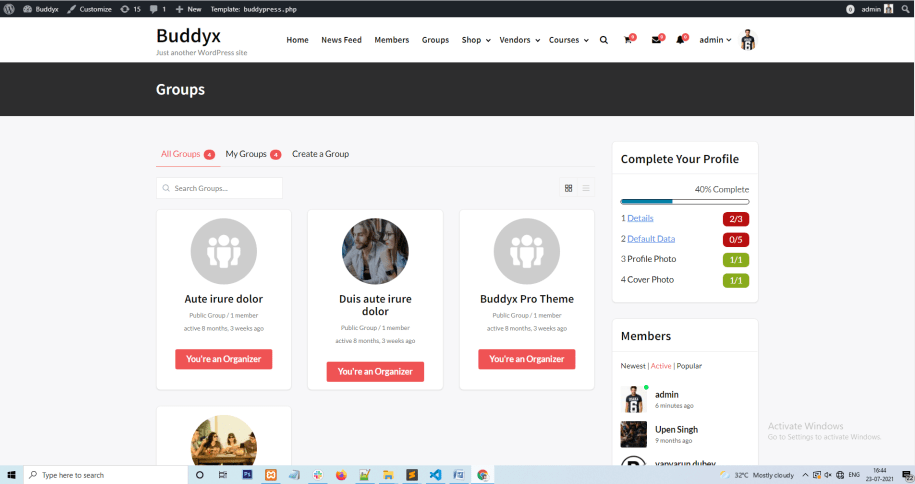Open the Groups nav link
Screen dimensions: 915x484
[435, 40]
